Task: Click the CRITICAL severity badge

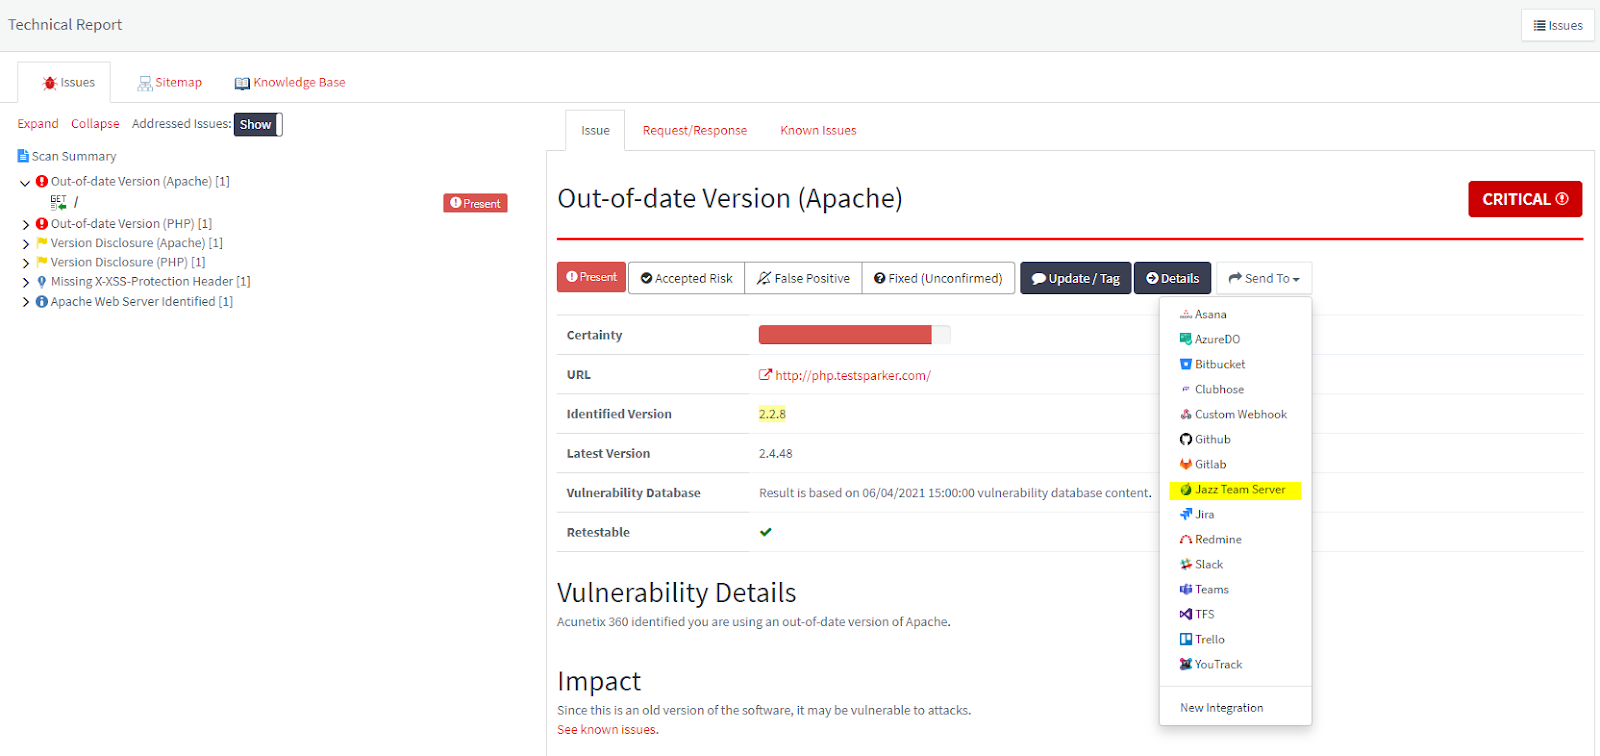Action: pyautogui.click(x=1525, y=199)
